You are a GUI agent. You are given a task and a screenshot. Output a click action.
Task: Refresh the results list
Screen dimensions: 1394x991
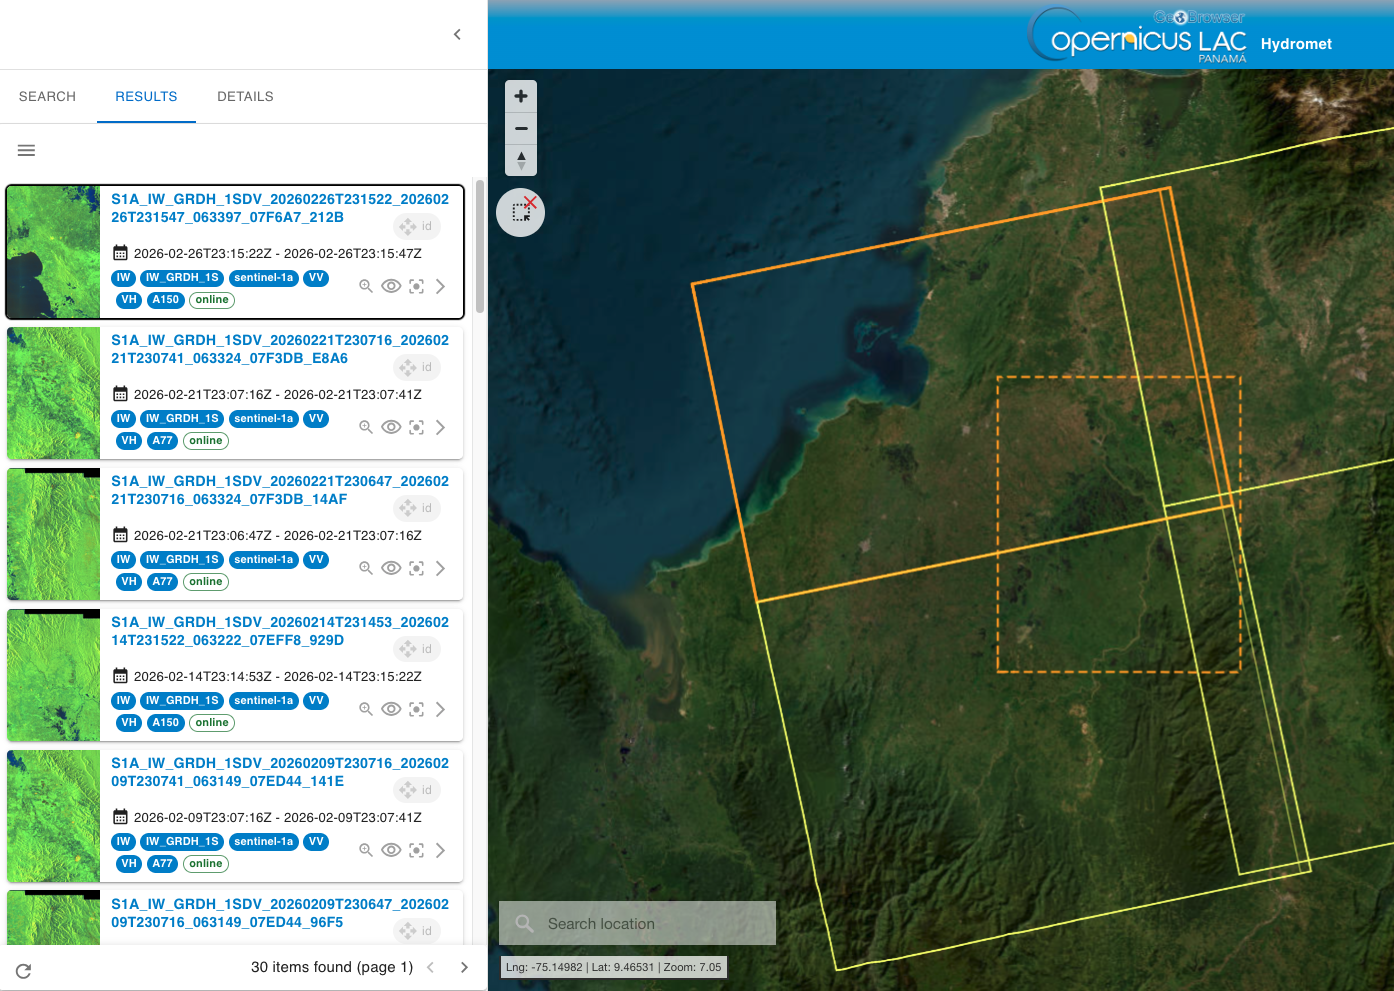click(24, 970)
